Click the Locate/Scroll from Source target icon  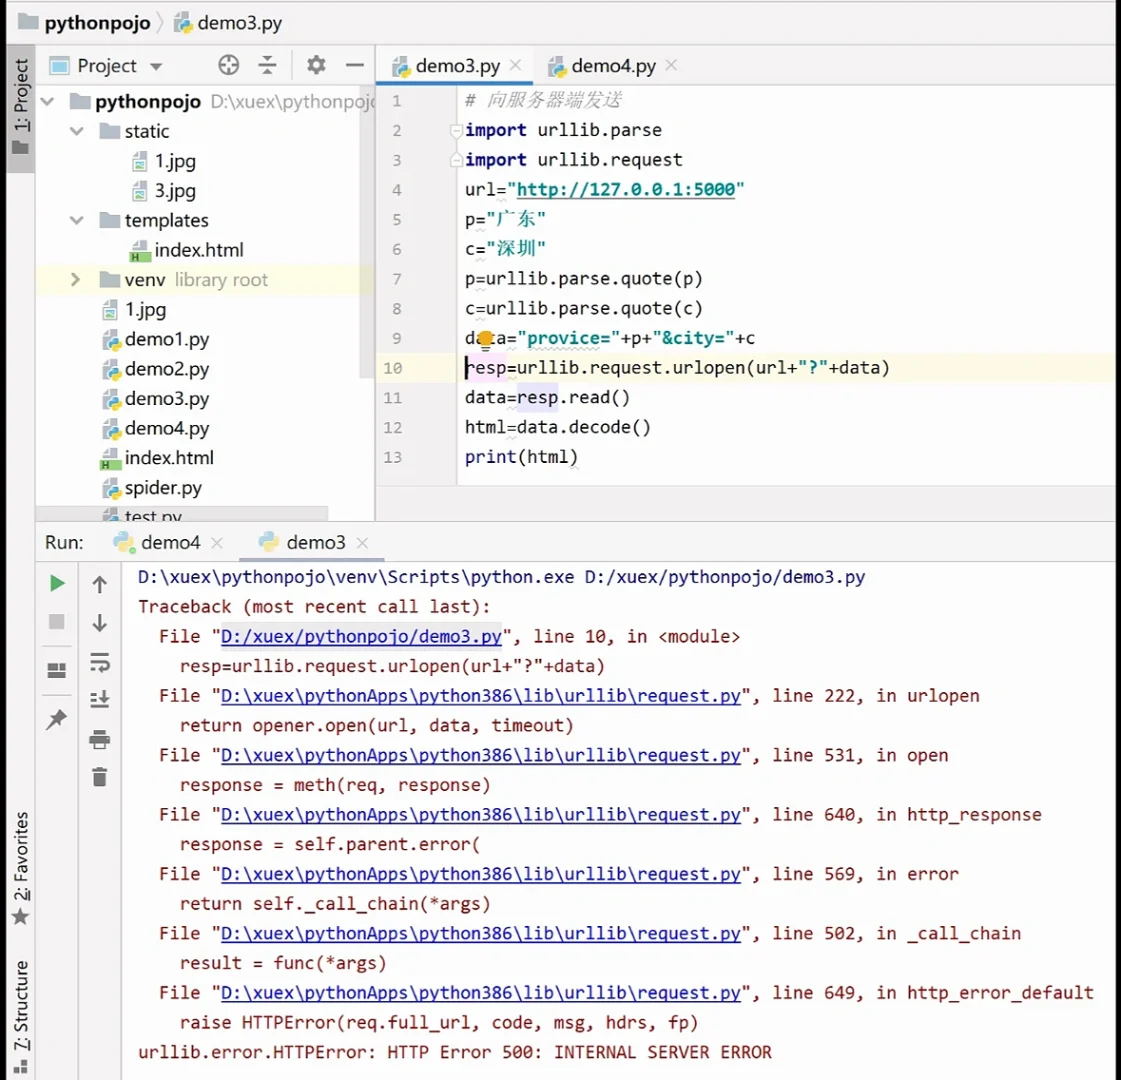tap(228, 65)
